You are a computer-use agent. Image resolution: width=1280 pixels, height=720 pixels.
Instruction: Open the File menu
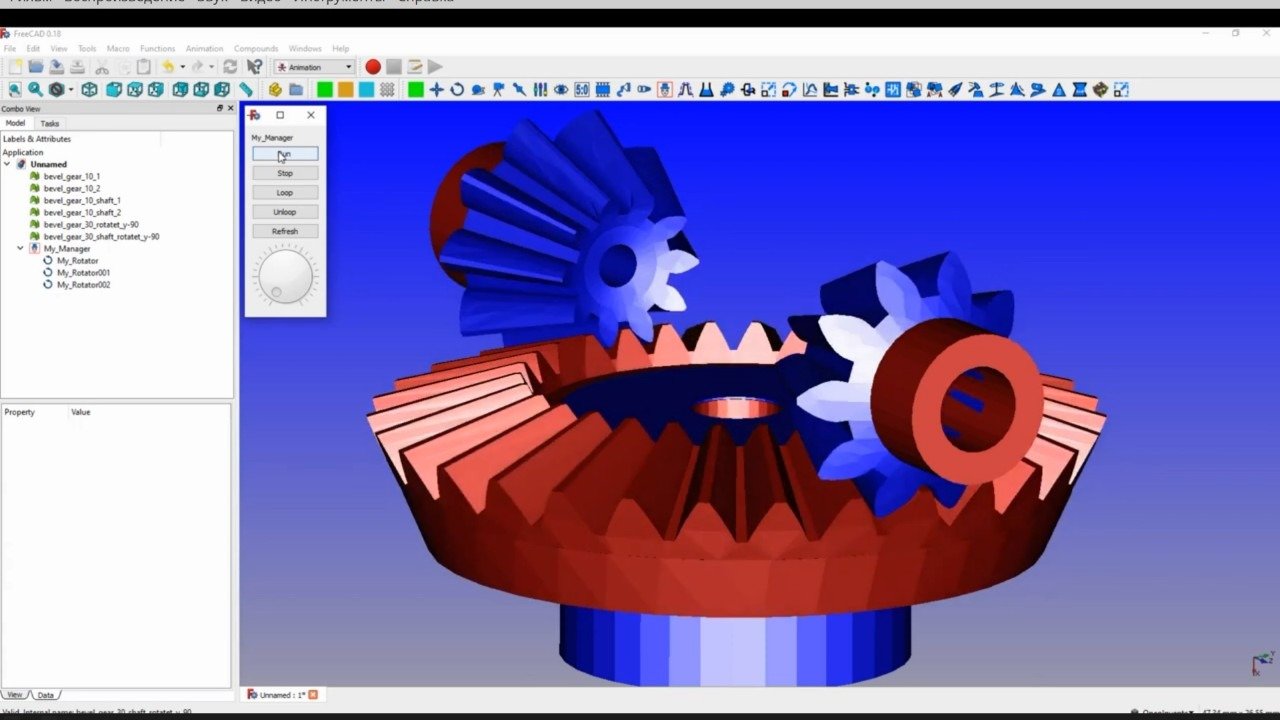pyautogui.click(x=10, y=48)
